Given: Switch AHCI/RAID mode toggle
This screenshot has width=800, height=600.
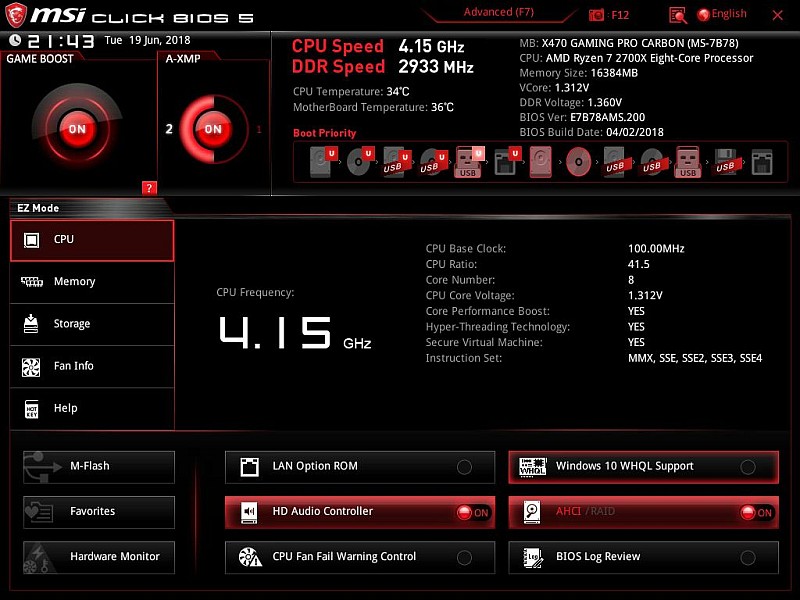Looking at the screenshot, I should click(x=757, y=513).
